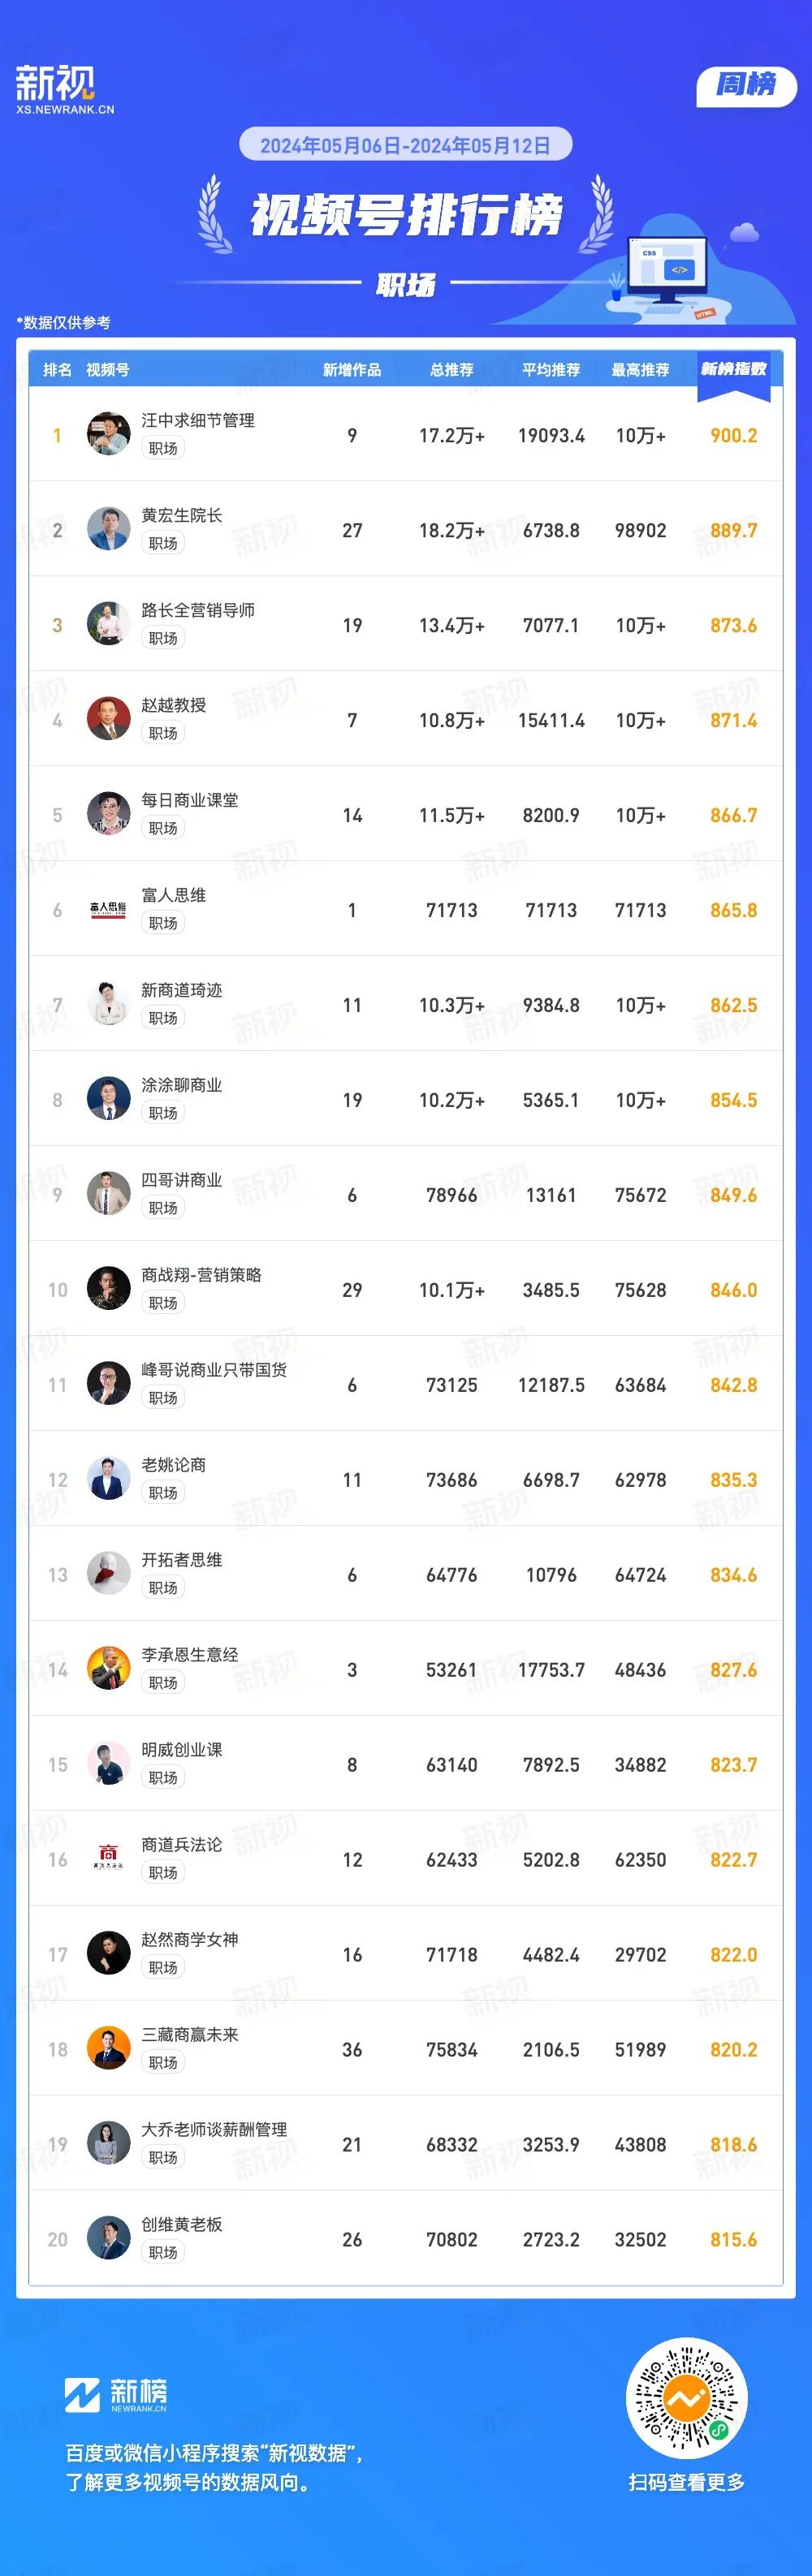The width and height of the screenshot is (812, 2576).
Task: Sort by 总推荐 column header
Action: click(x=451, y=370)
